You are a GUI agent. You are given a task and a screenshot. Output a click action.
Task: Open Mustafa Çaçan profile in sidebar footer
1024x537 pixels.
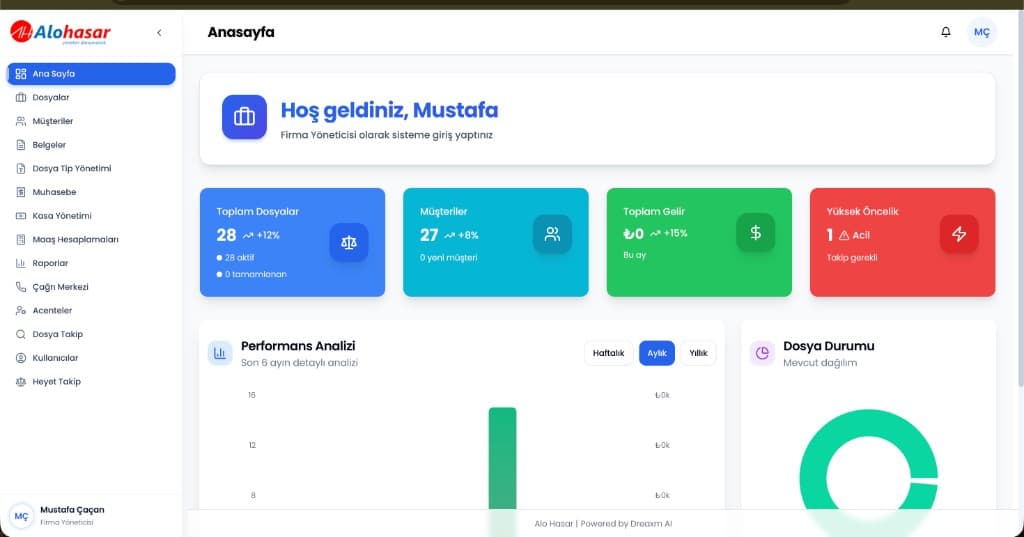91,515
